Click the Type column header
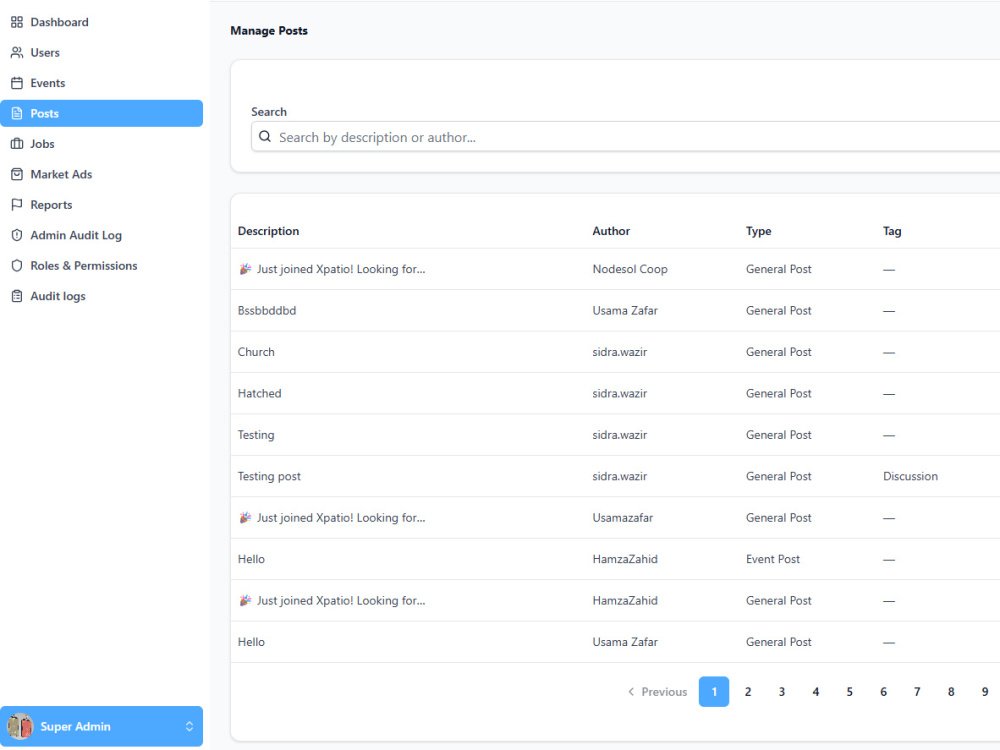1000x750 pixels. pos(758,231)
